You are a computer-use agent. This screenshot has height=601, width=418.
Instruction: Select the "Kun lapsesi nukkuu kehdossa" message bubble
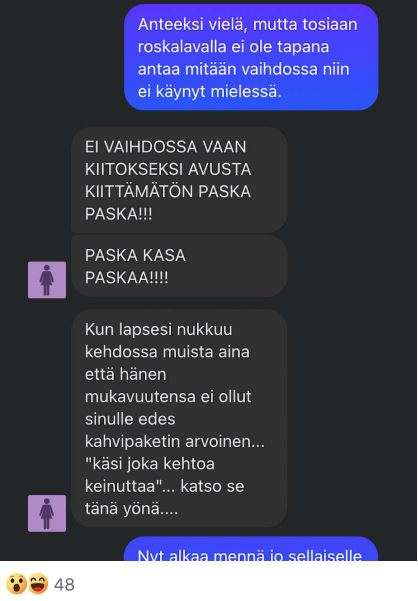[x=179, y=419]
